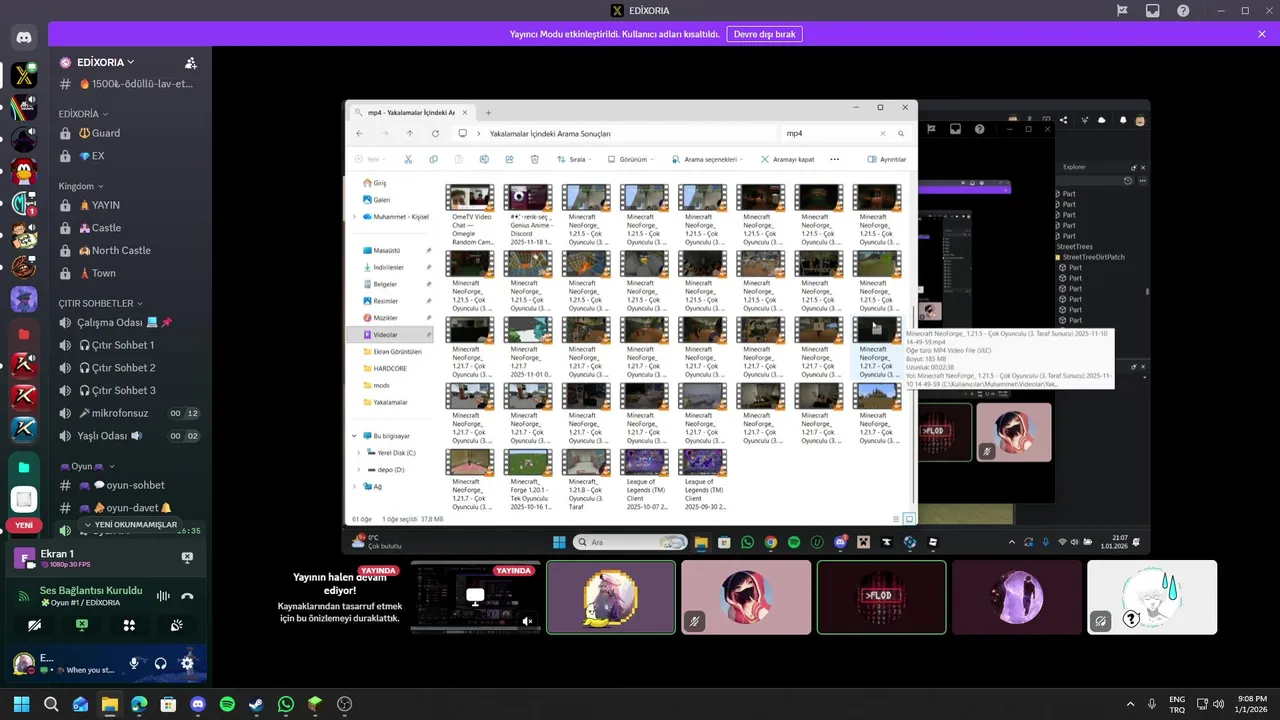1280x720 pixels.
Task: Click the invite people icon beside EDİXORIA
Action: click(190, 62)
